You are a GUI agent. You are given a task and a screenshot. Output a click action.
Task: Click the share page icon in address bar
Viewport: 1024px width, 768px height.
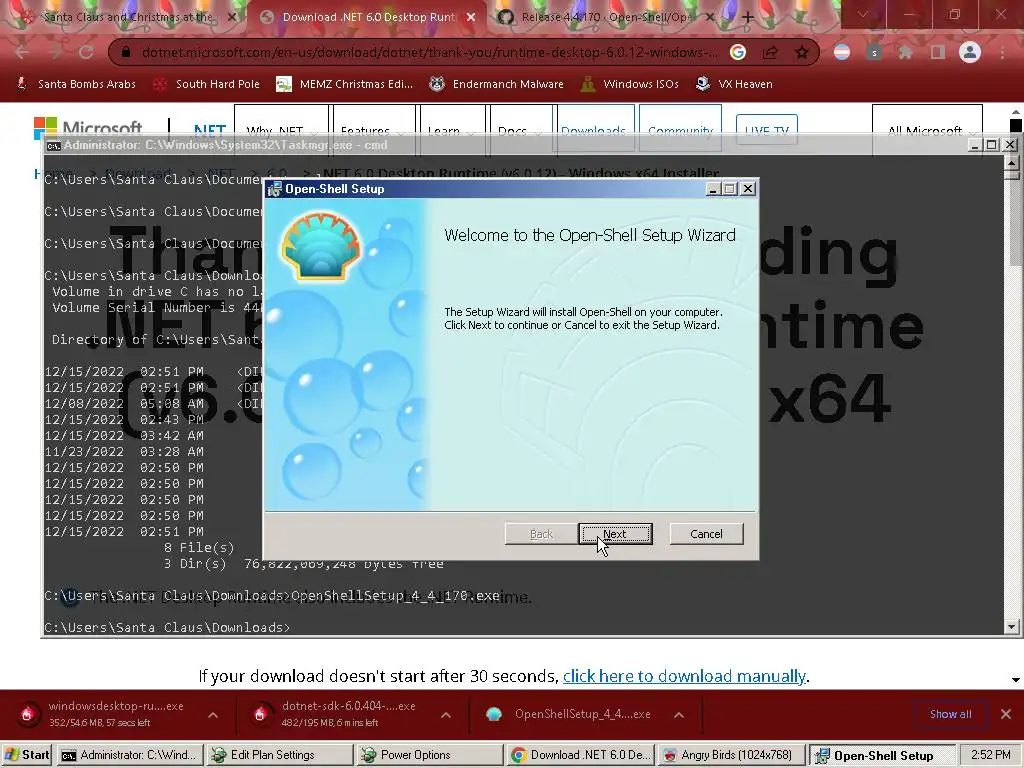[770, 52]
